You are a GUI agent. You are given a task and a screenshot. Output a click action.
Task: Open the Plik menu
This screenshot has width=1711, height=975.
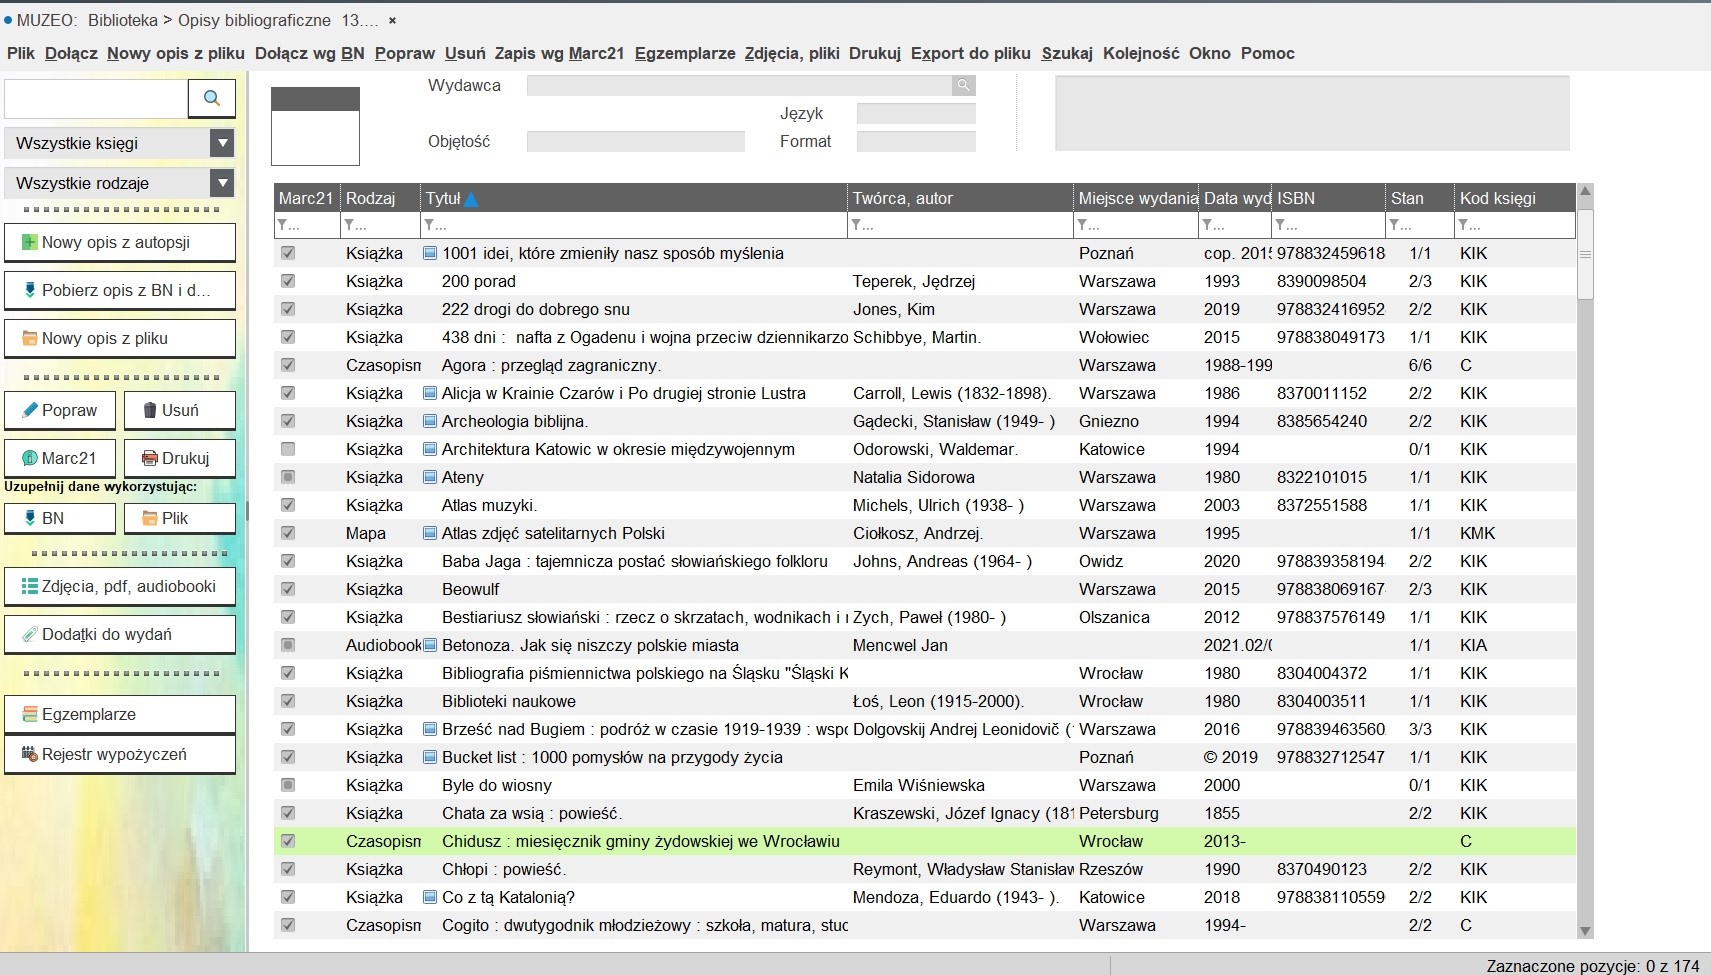coord(21,54)
